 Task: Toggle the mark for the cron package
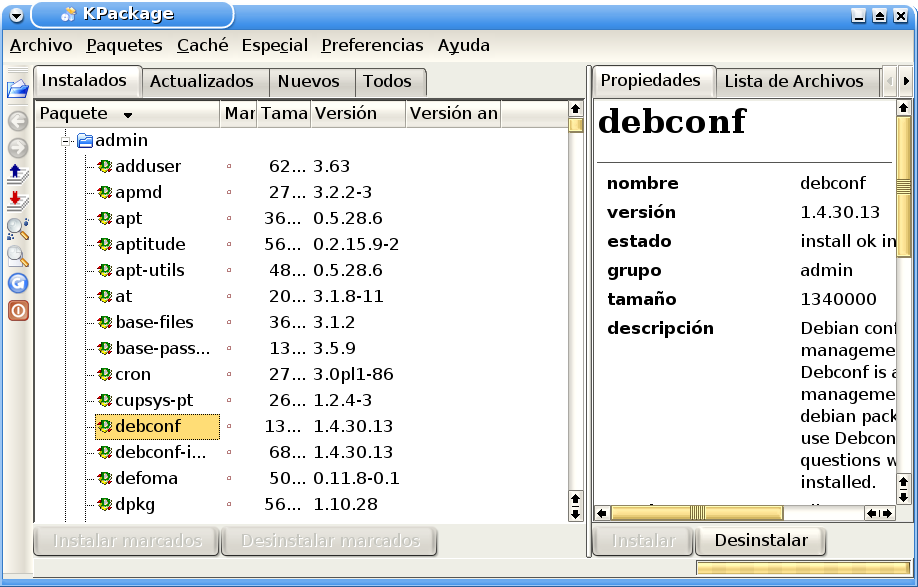click(229, 374)
